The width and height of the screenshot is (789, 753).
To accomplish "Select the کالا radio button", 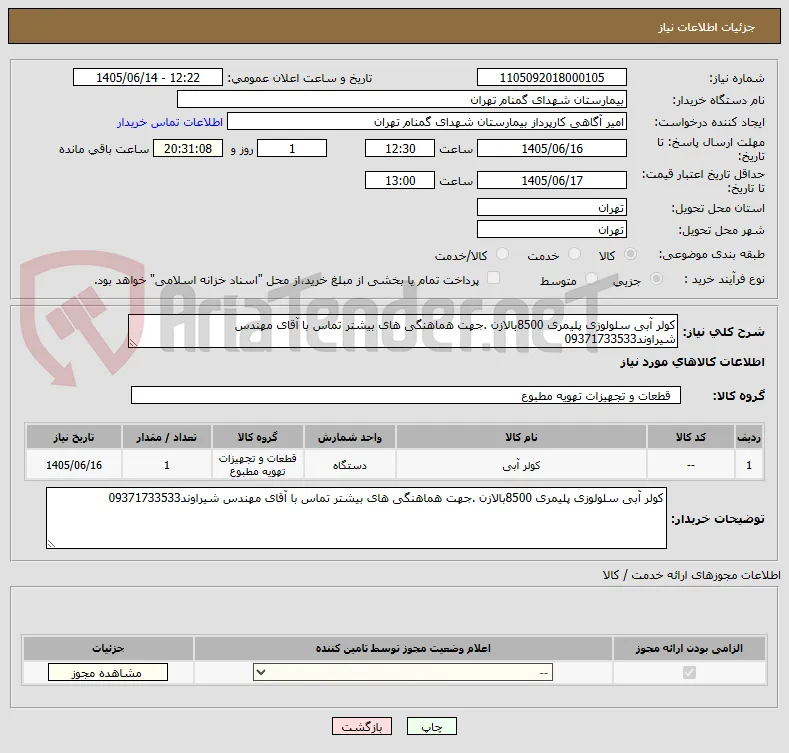I will point(630,254).
